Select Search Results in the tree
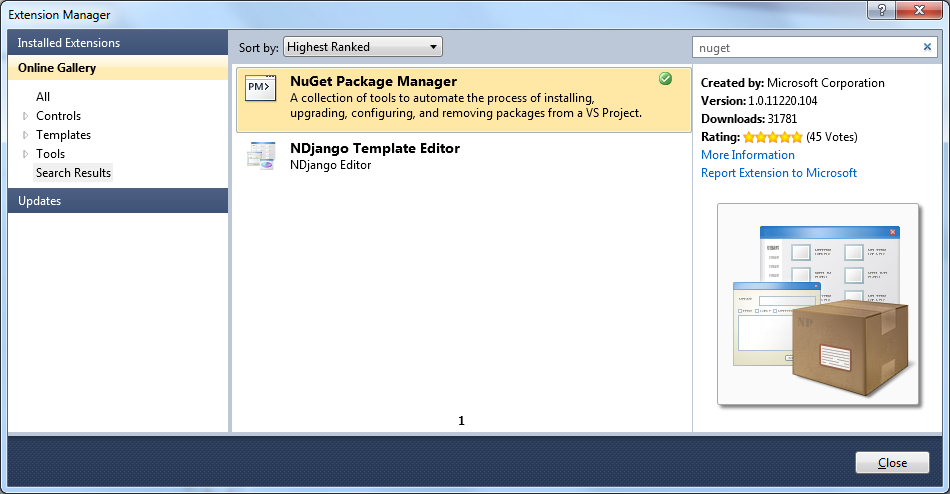This screenshot has width=950, height=494. (74, 173)
